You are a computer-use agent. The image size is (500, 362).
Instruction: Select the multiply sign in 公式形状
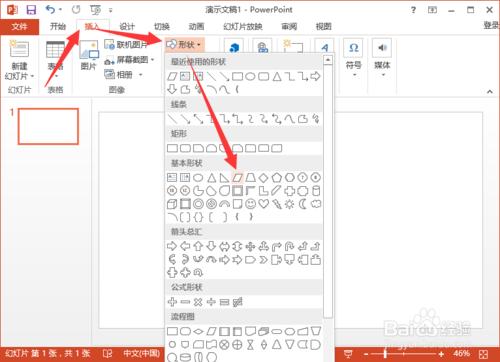click(x=198, y=302)
